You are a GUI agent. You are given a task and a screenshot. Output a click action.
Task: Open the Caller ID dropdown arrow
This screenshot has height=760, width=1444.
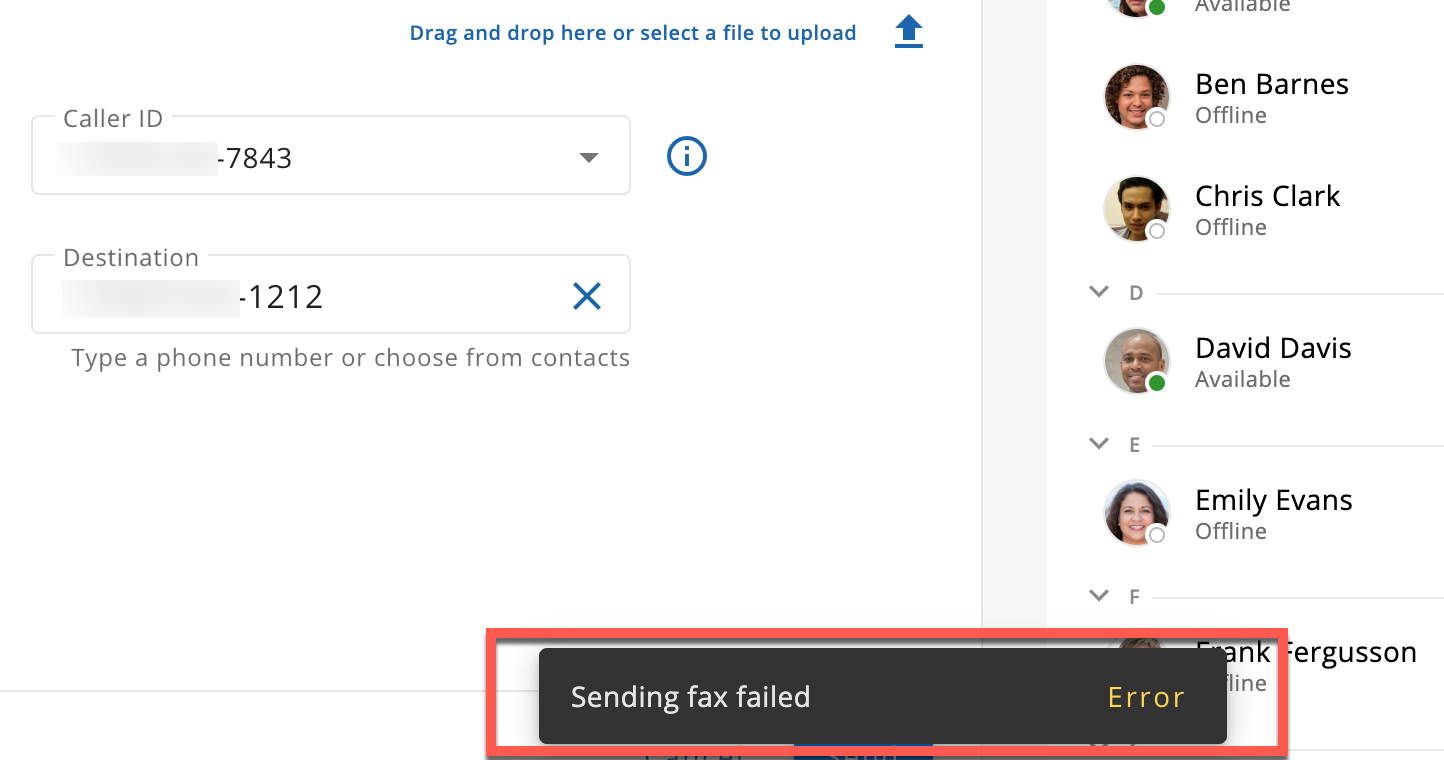tap(589, 158)
